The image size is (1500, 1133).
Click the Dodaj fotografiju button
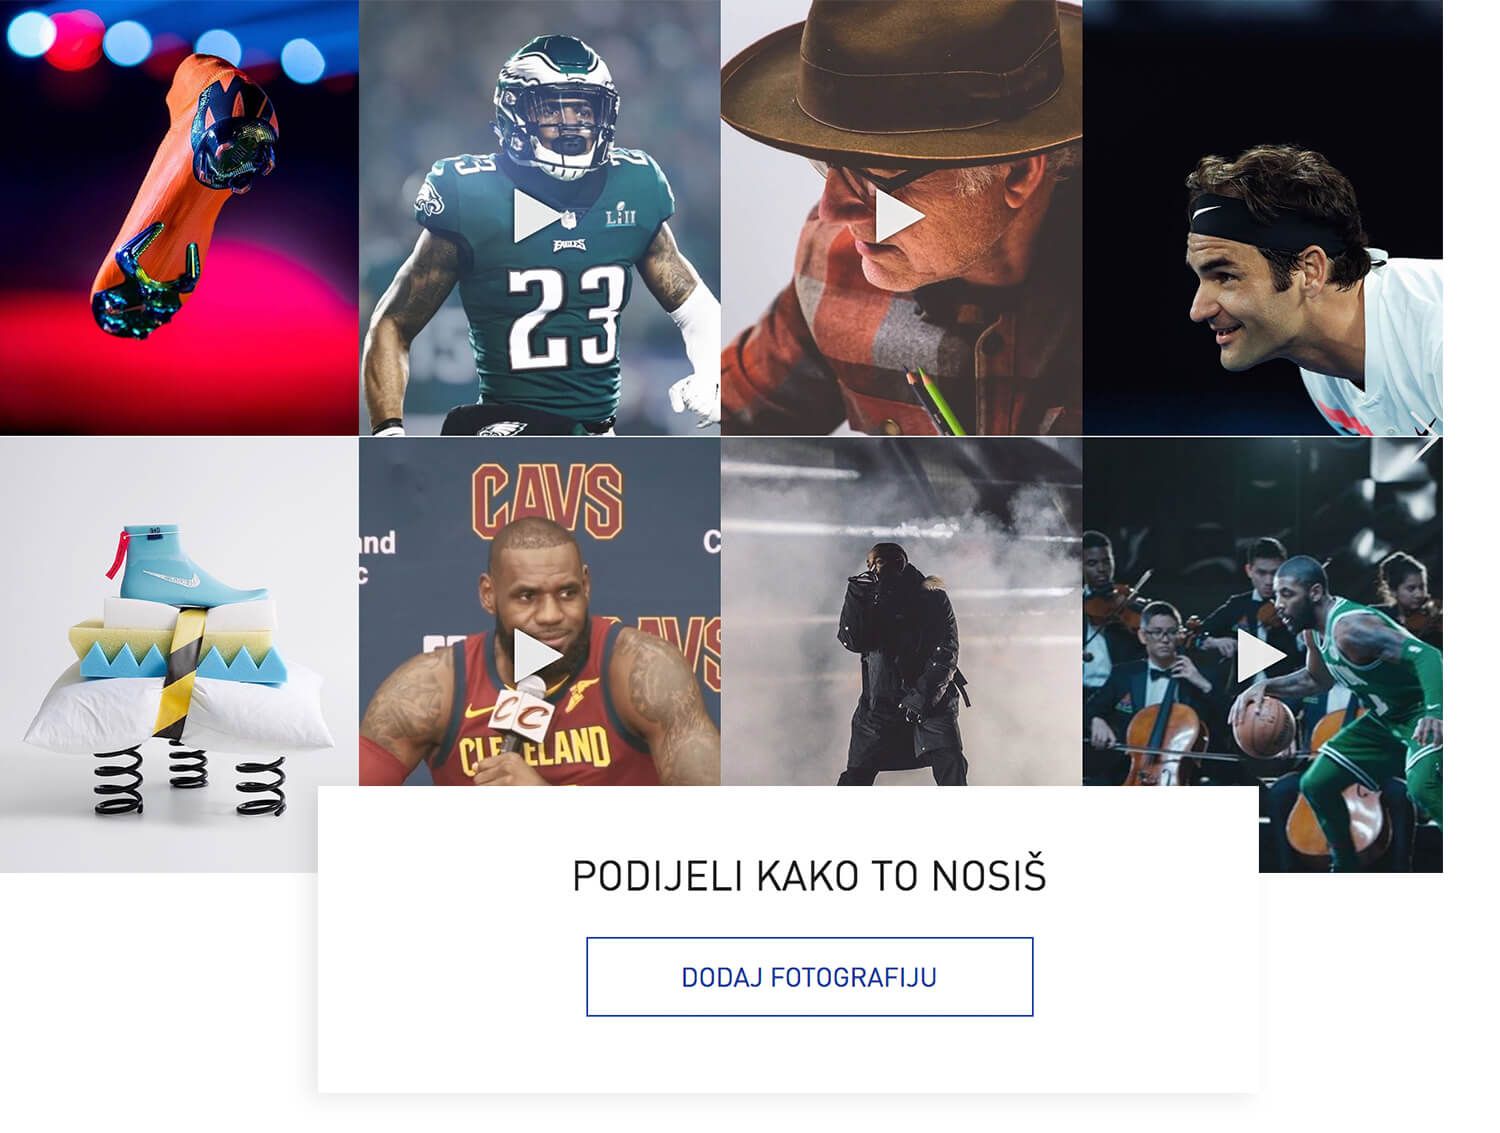pyautogui.click(x=809, y=977)
